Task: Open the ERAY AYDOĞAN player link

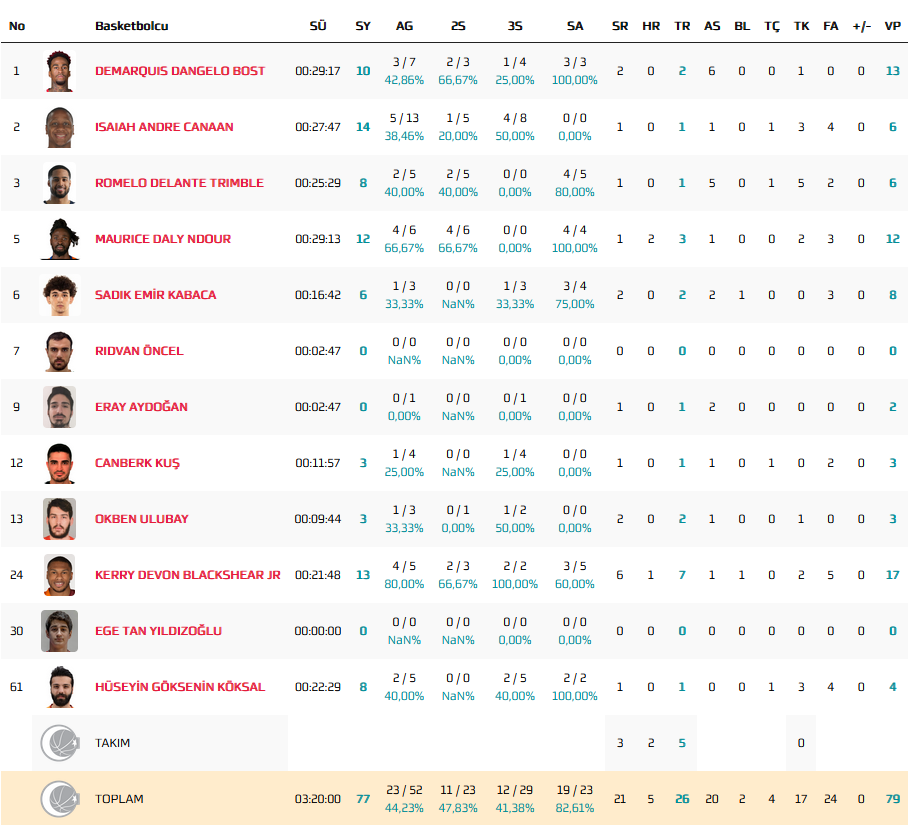Action: 141,407
